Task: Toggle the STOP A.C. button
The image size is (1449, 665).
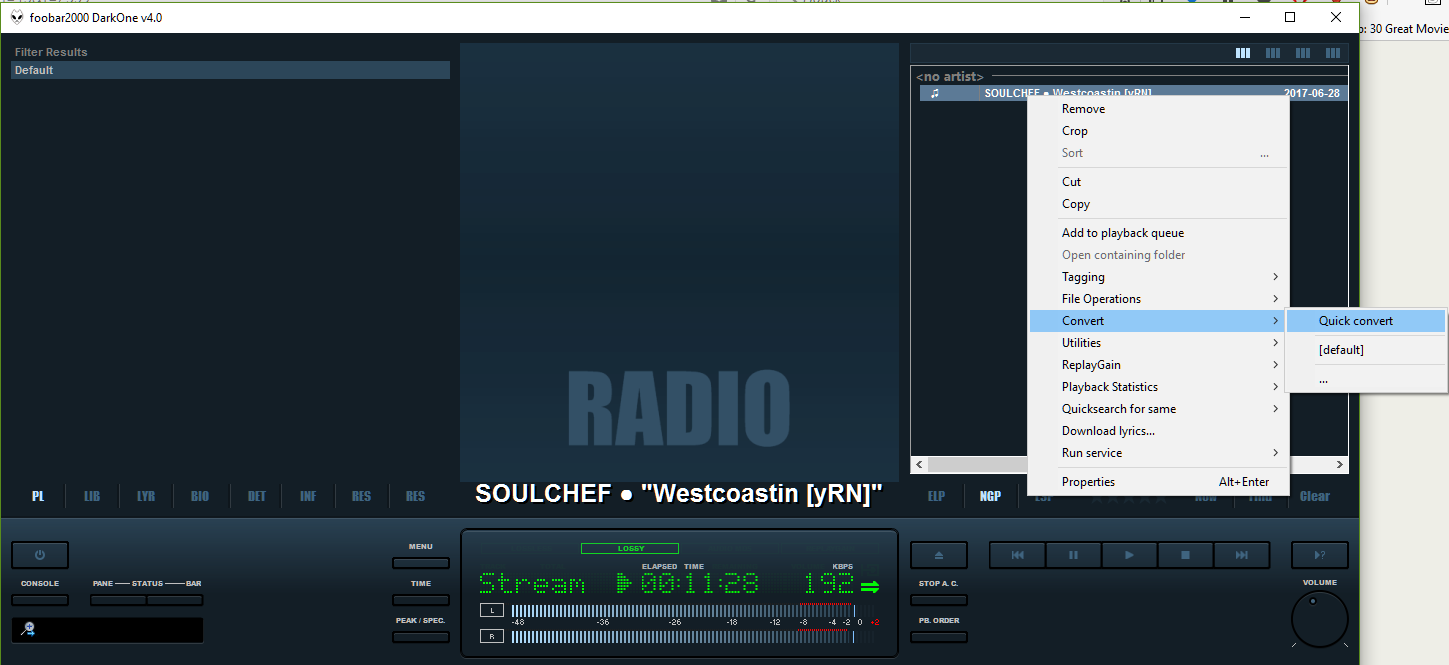Action: (938, 600)
